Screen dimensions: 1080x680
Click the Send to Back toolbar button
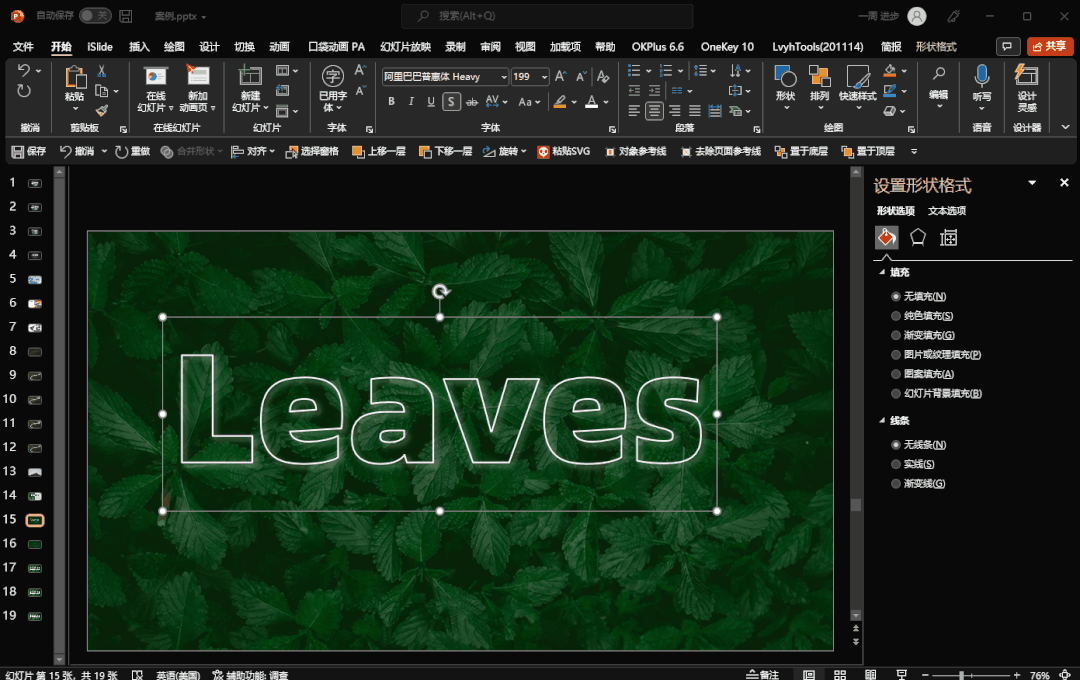point(801,152)
